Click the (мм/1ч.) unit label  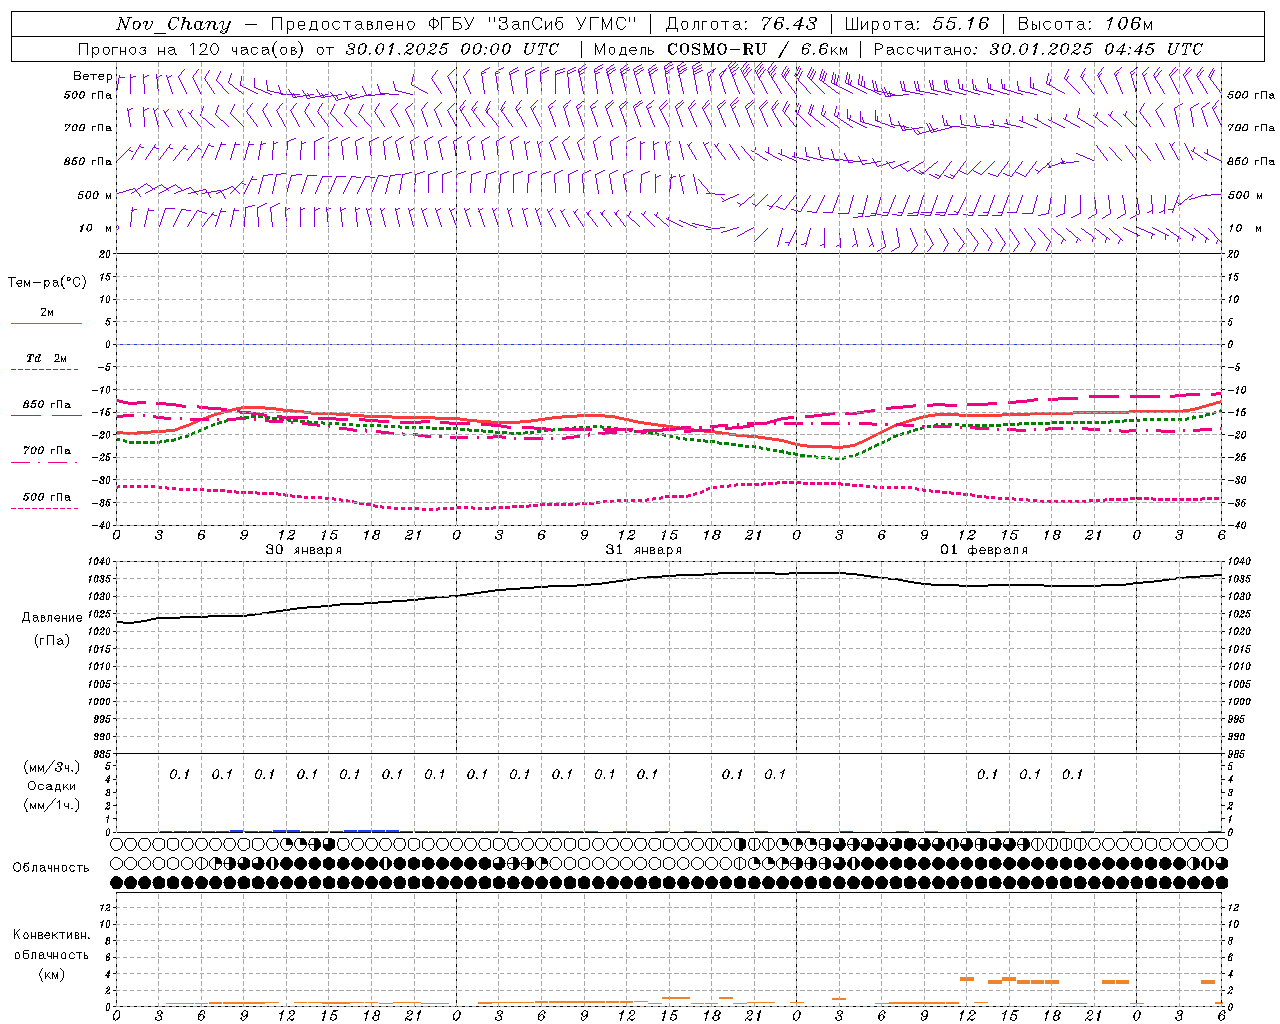pos(52,805)
